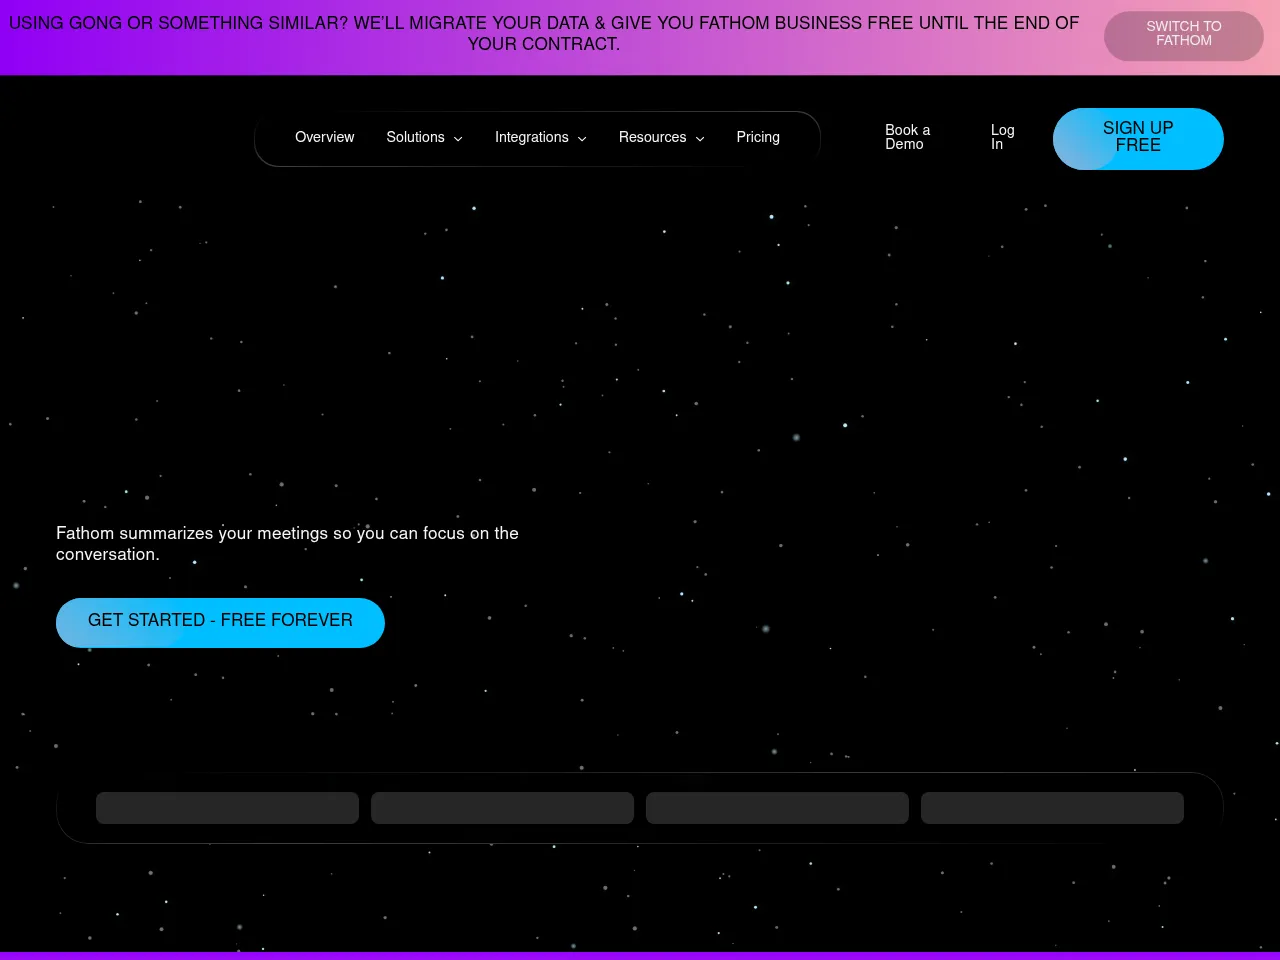This screenshot has height=960, width=1280.
Task: Go to the Overview page
Action: pos(324,137)
